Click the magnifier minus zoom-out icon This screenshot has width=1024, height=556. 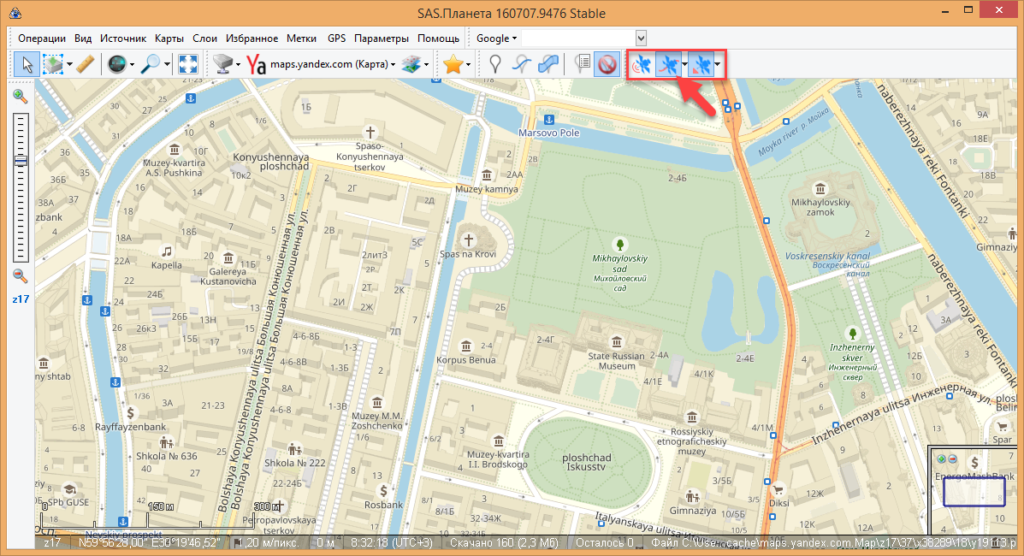pos(20,276)
